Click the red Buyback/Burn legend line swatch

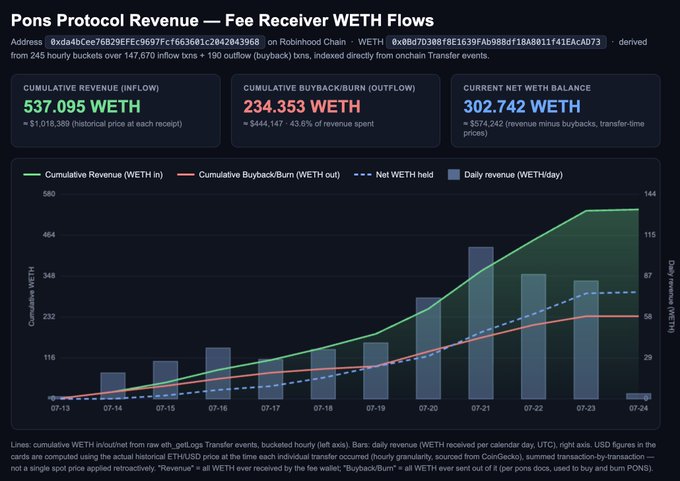click(186, 175)
